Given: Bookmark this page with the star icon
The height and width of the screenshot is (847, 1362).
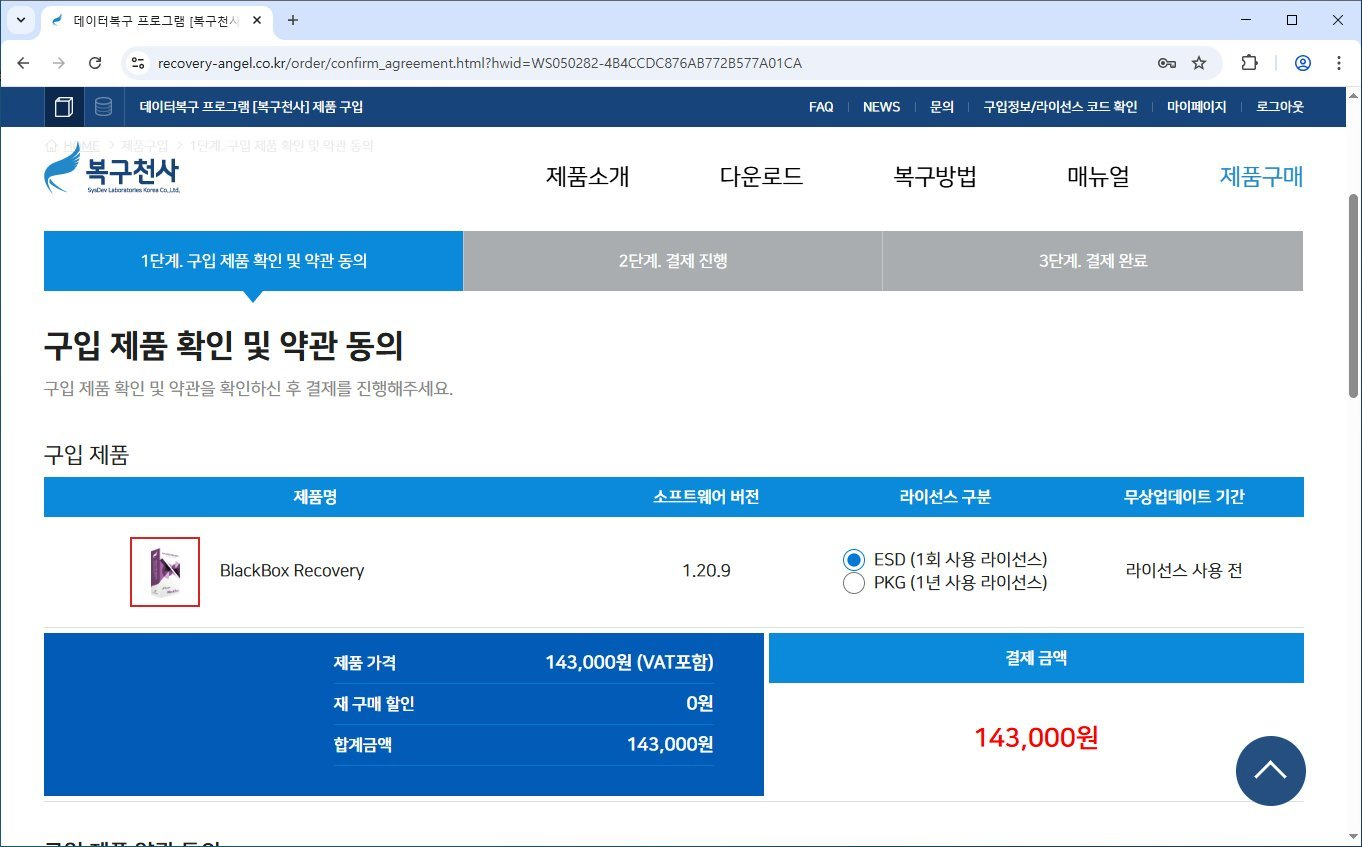Looking at the screenshot, I should click(1199, 63).
